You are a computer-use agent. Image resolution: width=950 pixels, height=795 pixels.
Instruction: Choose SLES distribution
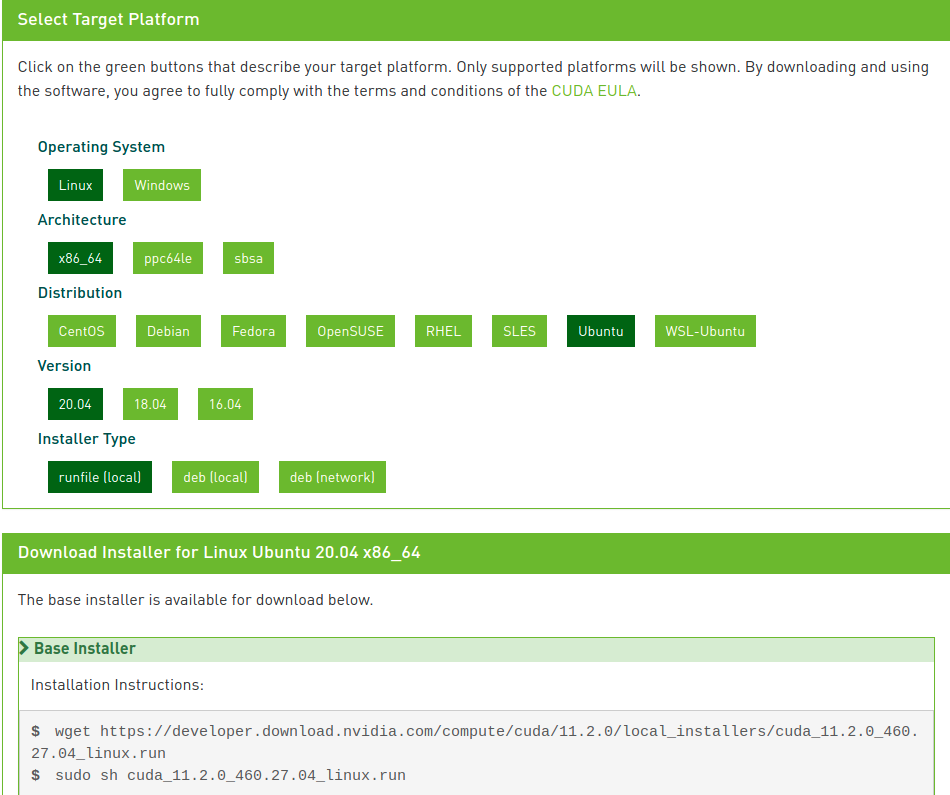(x=519, y=331)
